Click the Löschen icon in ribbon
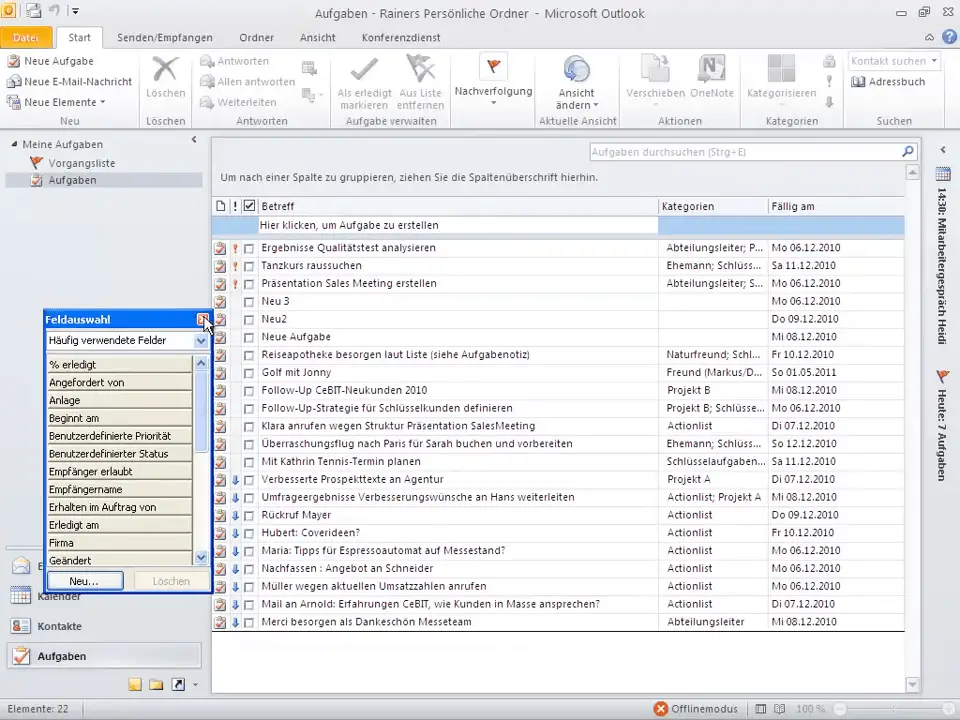Image resolution: width=960 pixels, height=720 pixels. click(165, 70)
